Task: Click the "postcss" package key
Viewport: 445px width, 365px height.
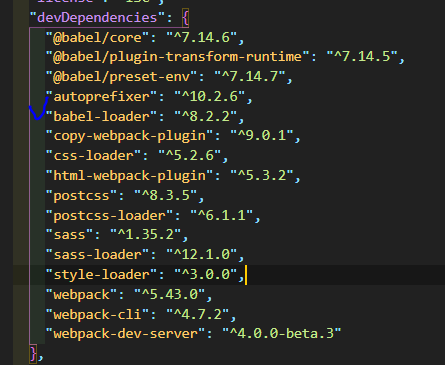Action: [x=82, y=196]
